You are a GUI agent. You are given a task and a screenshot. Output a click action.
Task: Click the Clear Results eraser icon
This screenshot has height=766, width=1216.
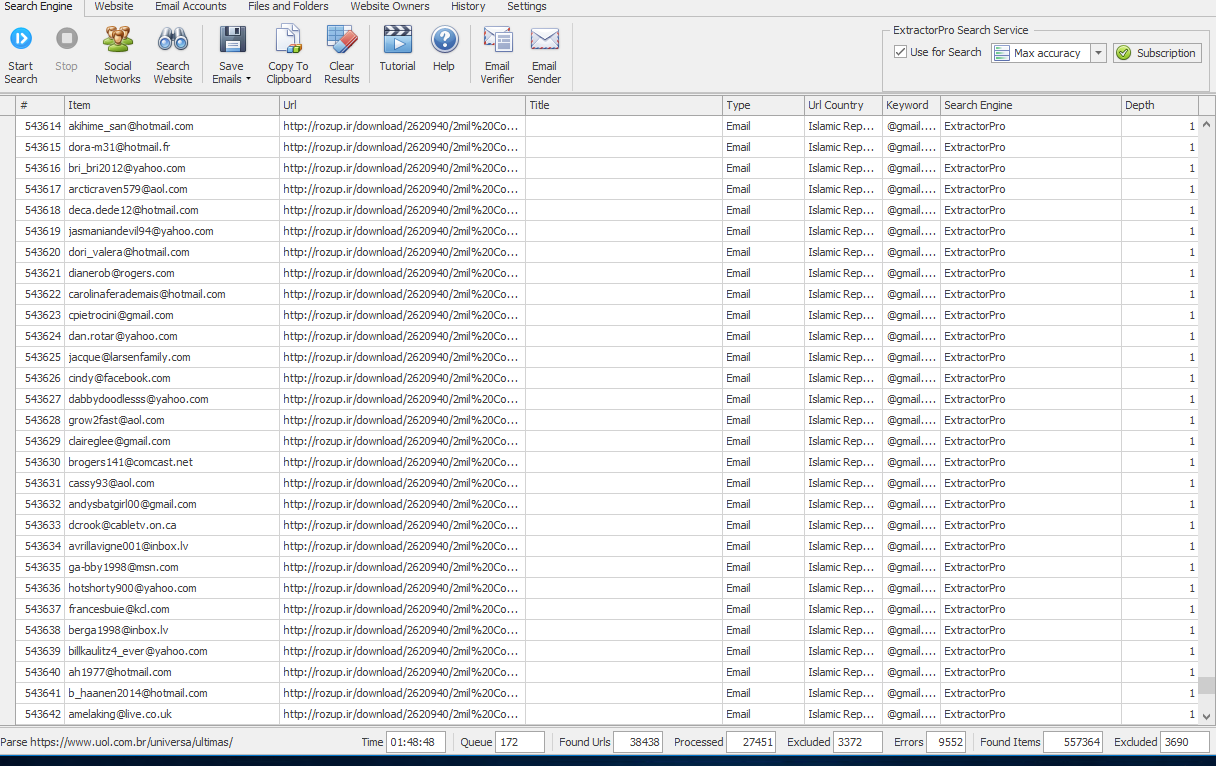(x=342, y=40)
